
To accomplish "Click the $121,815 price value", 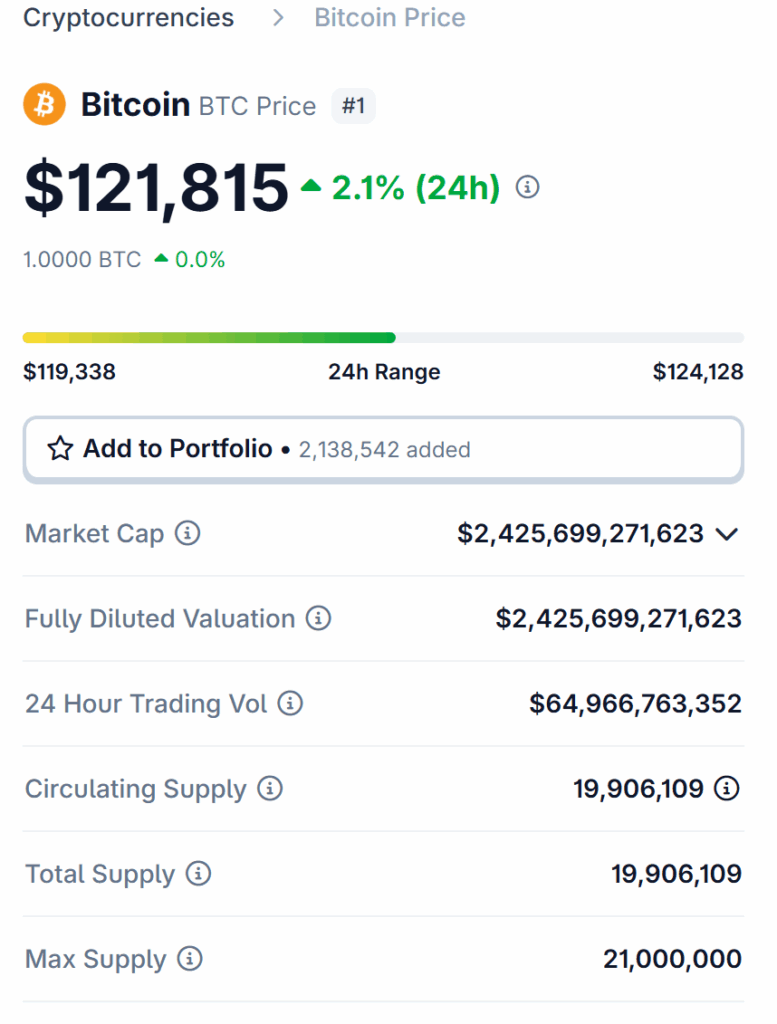I will tap(156, 188).
